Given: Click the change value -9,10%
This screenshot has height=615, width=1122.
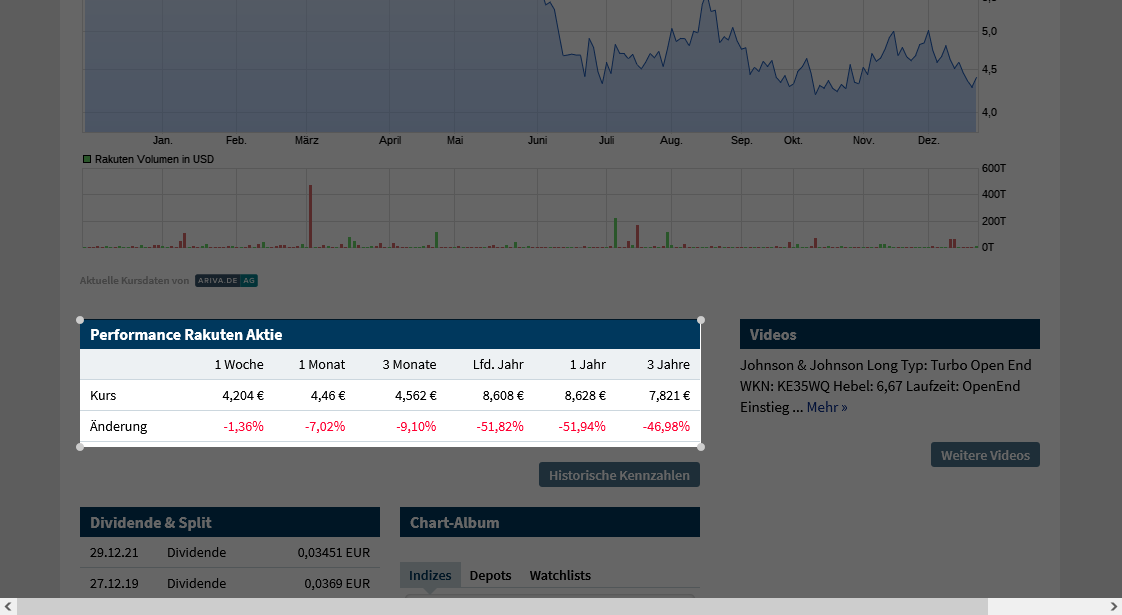Looking at the screenshot, I should (416, 426).
